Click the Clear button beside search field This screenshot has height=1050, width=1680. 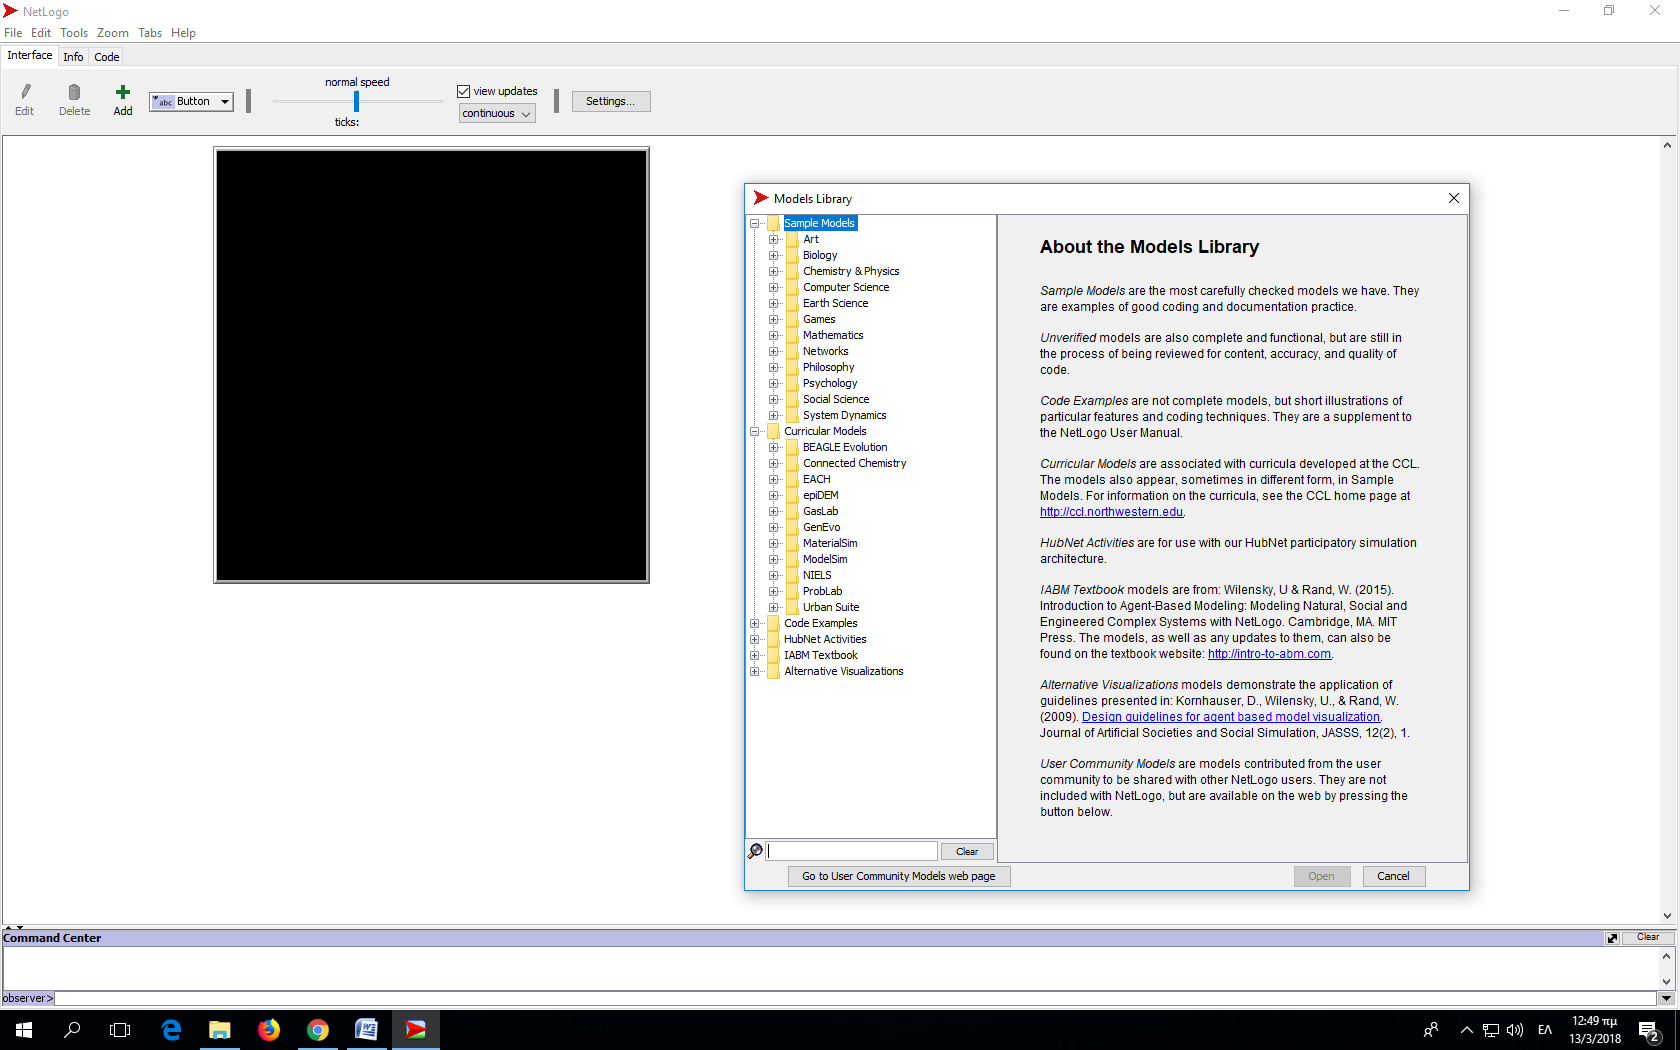click(x=967, y=852)
